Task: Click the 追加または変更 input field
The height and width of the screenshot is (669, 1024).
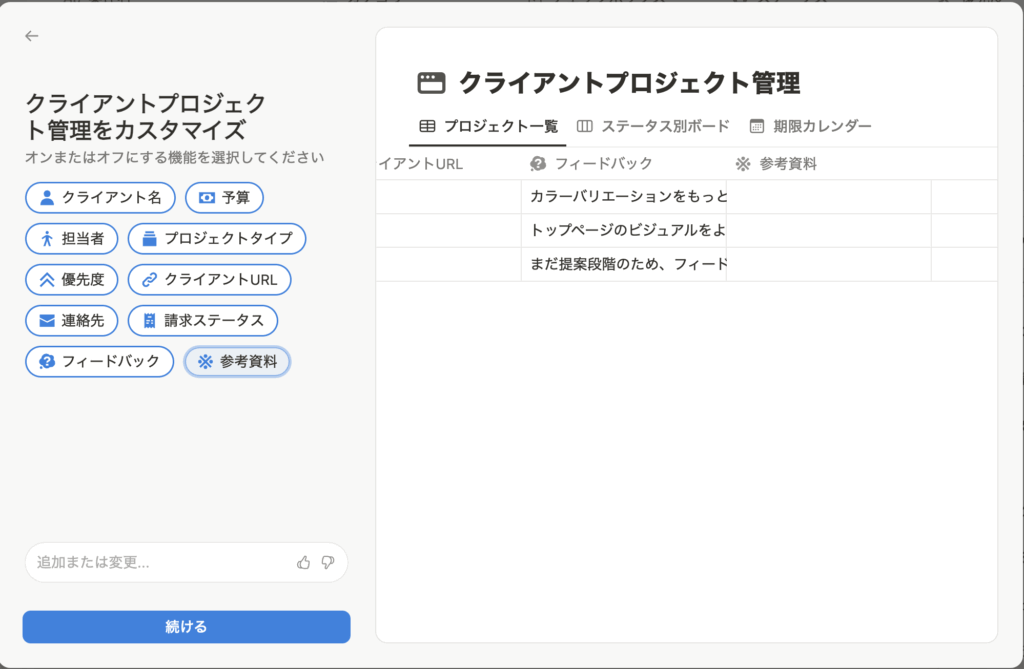Action: tap(160, 563)
